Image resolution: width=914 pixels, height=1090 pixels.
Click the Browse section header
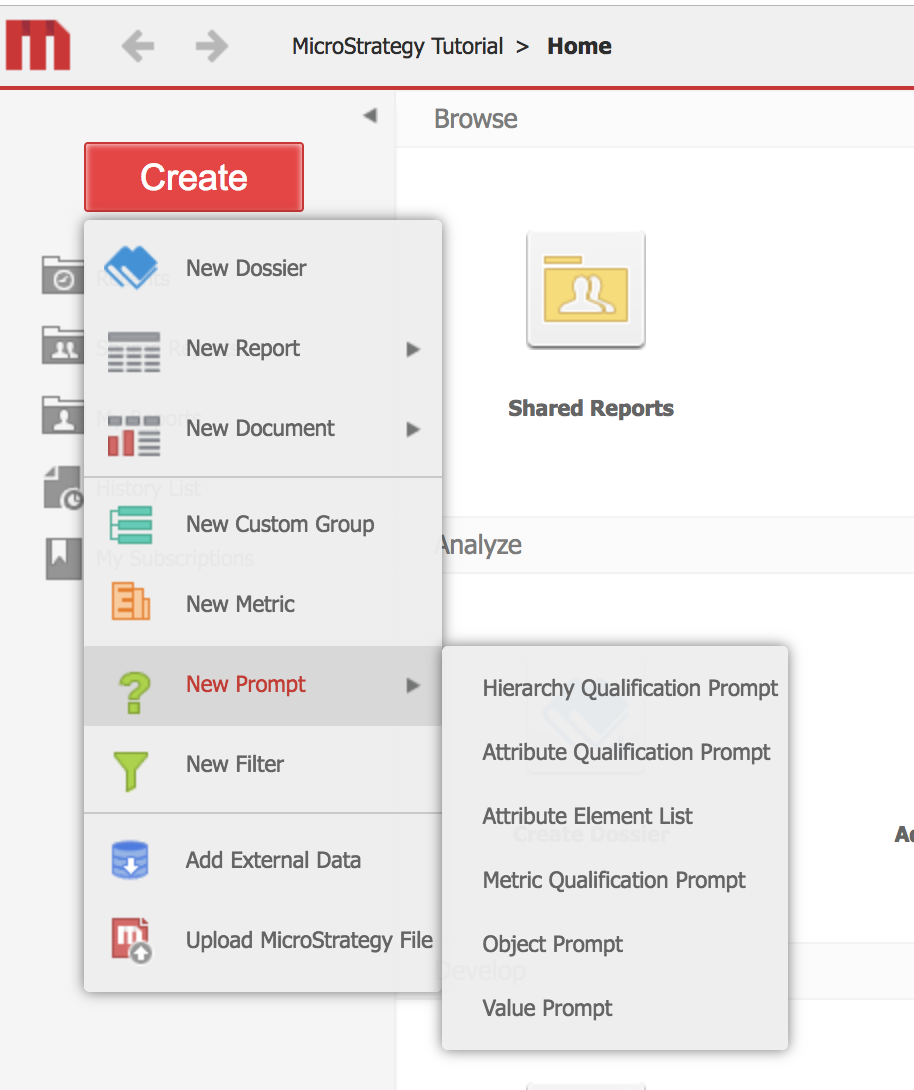pyautogui.click(x=475, y=119)
